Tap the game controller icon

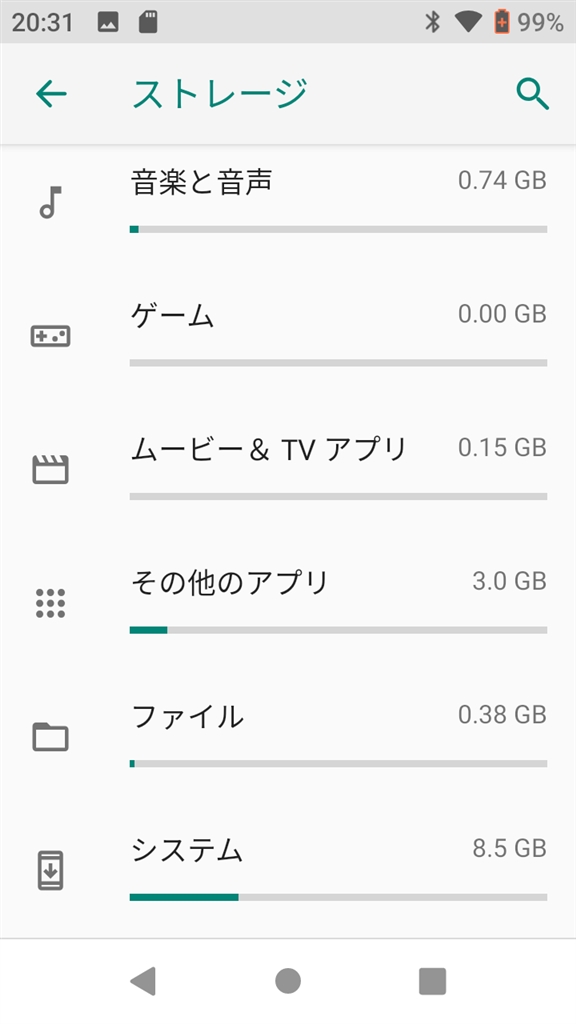pyautogui.click(x=50, y=336)
